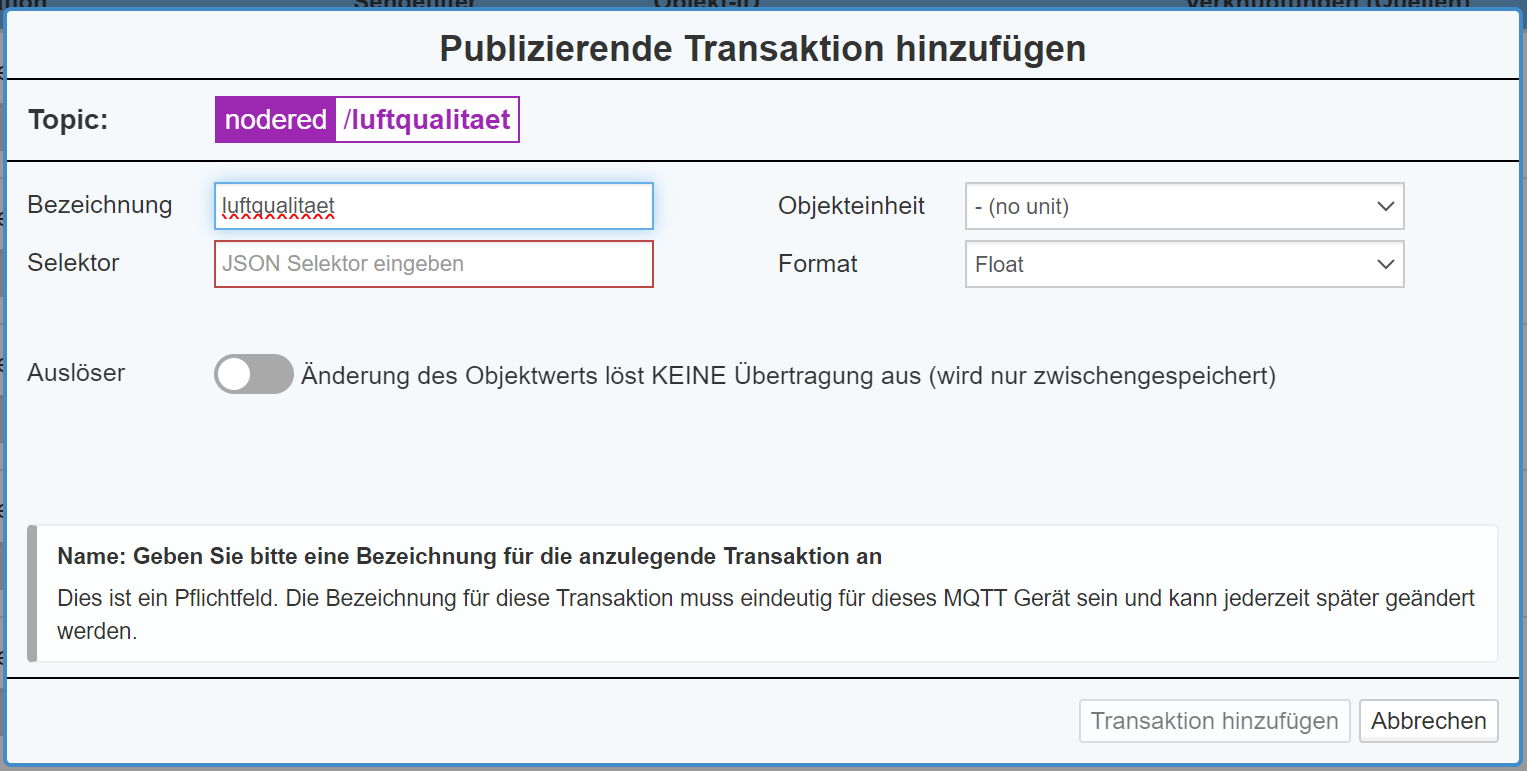Click the Bezeichnung input containing luftqualitaet
The height and width of the screenshot is (771, 1527).
(x=434, y=206)
